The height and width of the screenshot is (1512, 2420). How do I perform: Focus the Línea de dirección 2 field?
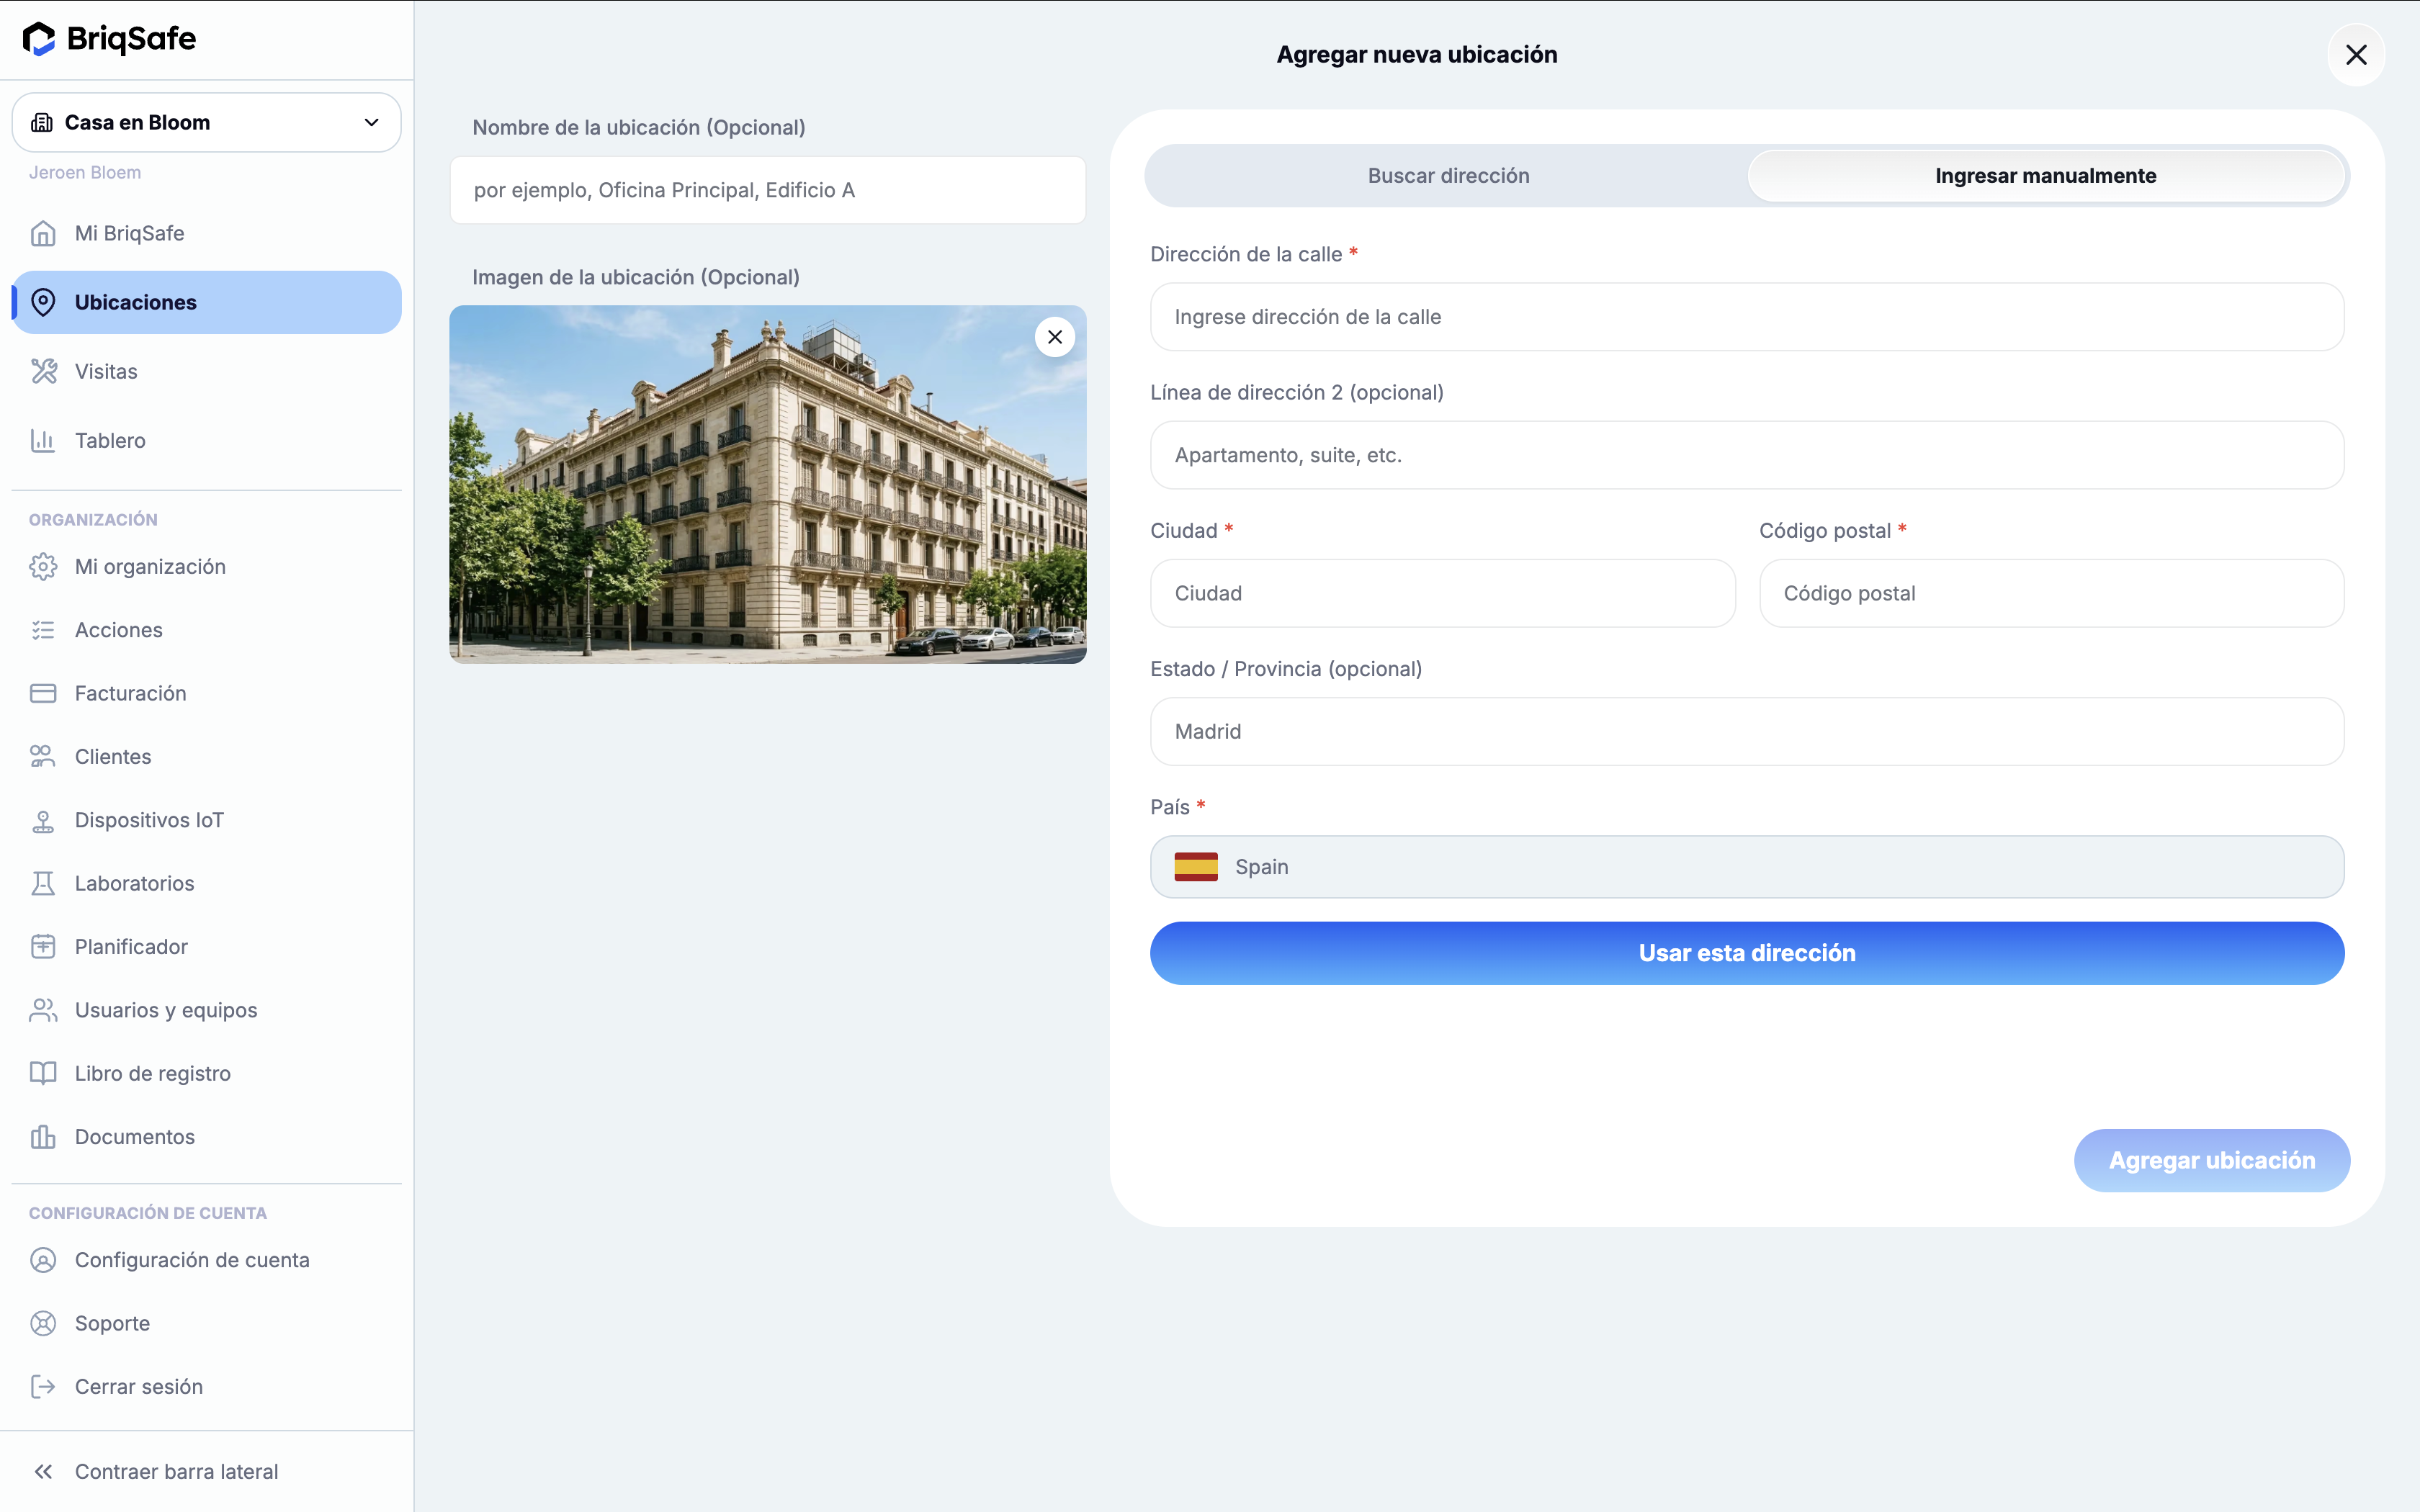(x=1746, y=455)
